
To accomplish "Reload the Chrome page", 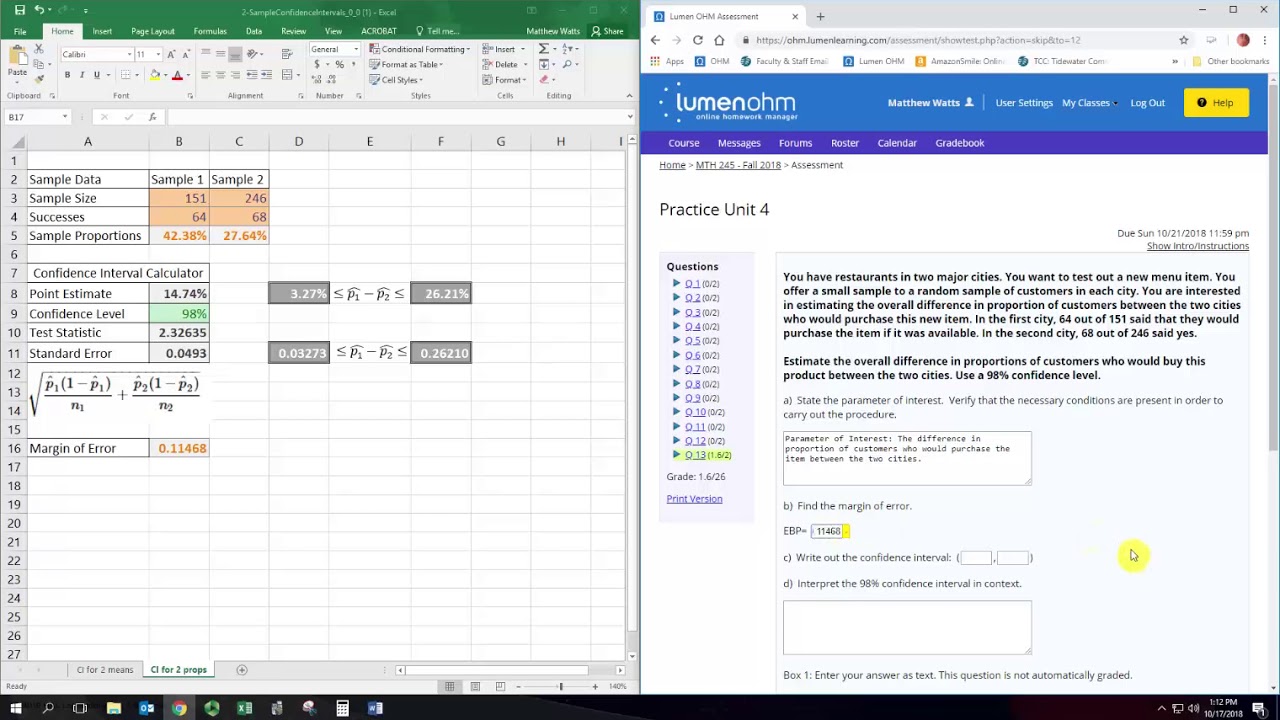I will pyautogui.click(x=697, y=40).
